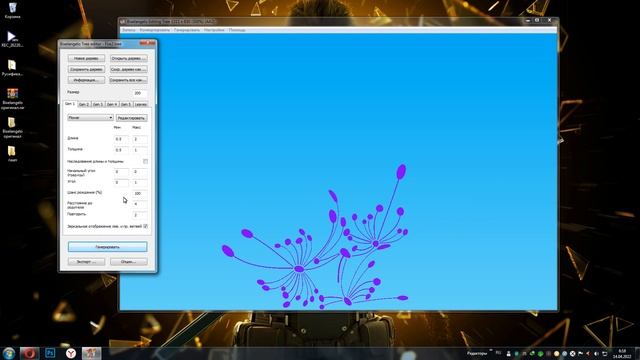Open the Русифика... folder on the desktop
Screen dimensions: 640x360
12,67
